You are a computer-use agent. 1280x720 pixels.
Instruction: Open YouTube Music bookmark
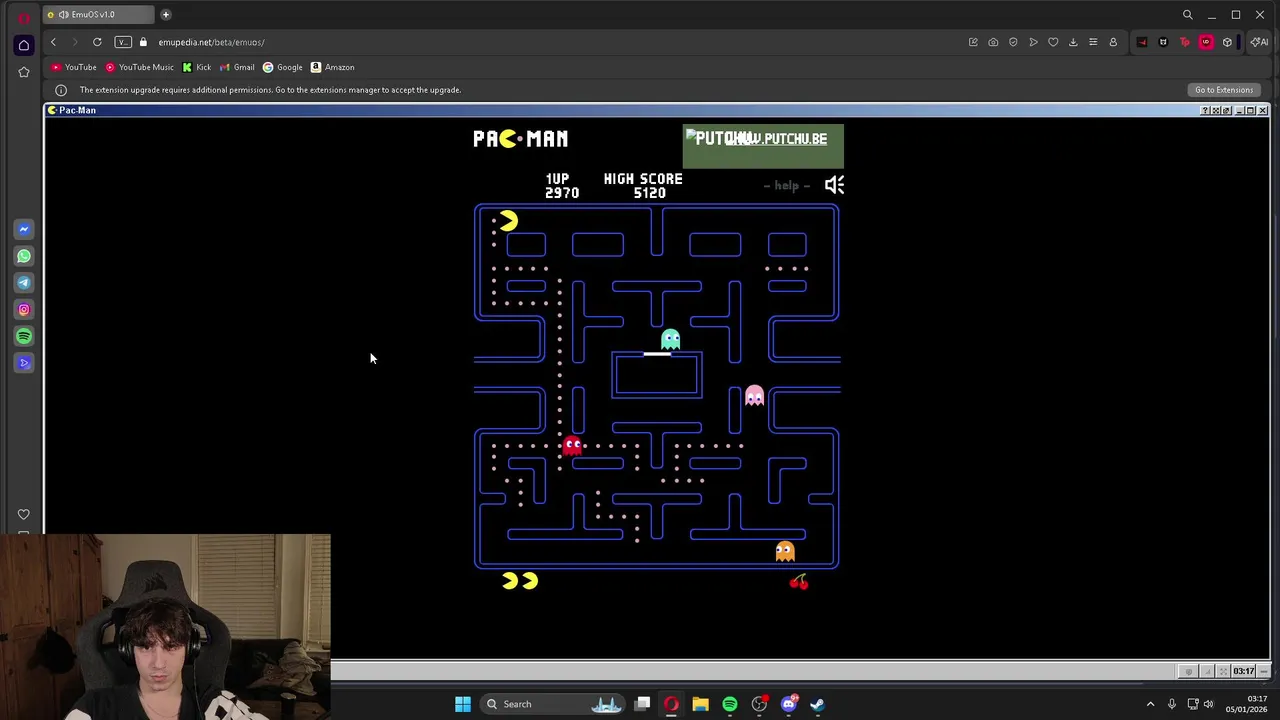coord(140,67)
